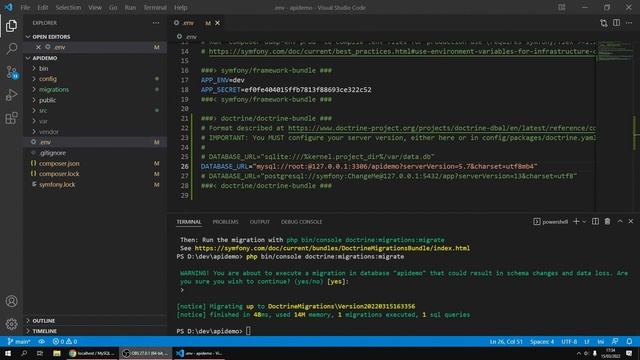
Task: Toggle the customize layout icon in title bar
Action: point(562,7)
